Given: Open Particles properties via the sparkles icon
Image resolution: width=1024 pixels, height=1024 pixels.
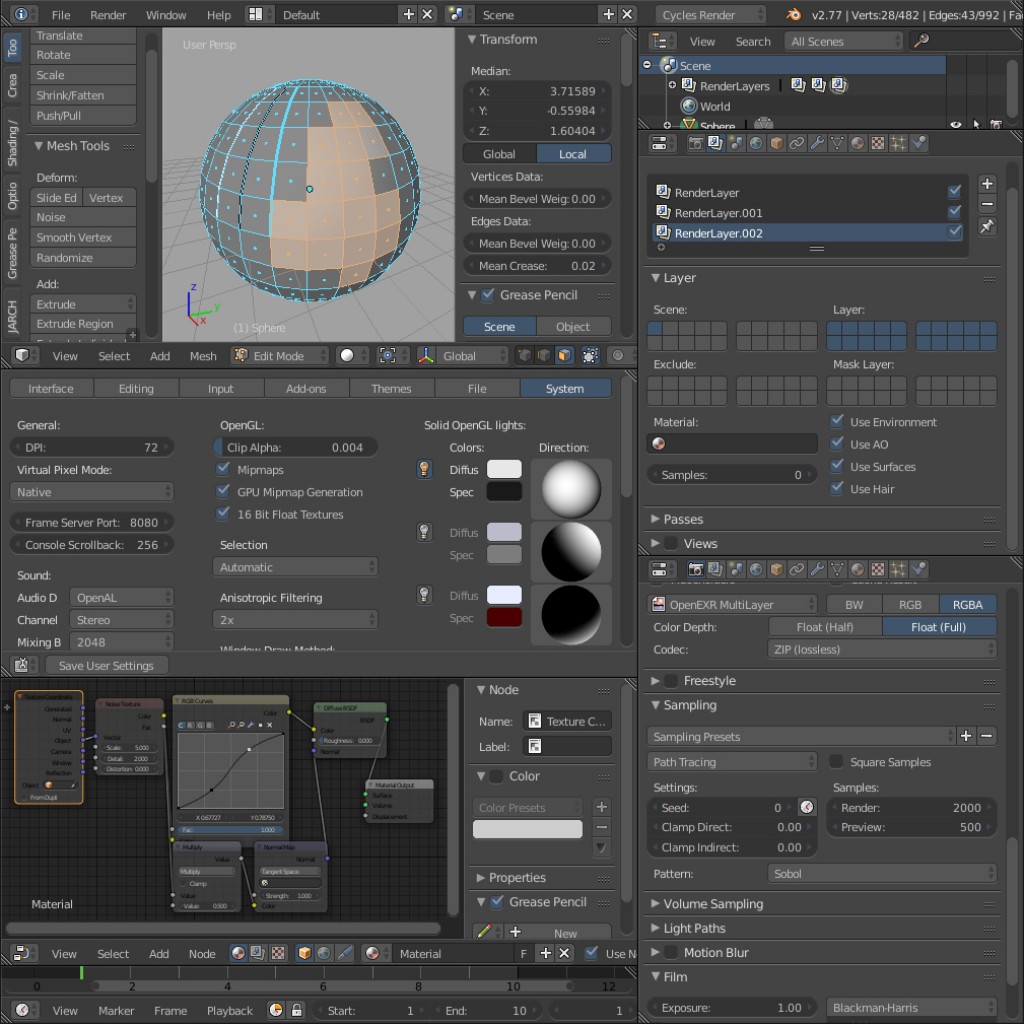Looking at the screenshot, I should (897, 143).
